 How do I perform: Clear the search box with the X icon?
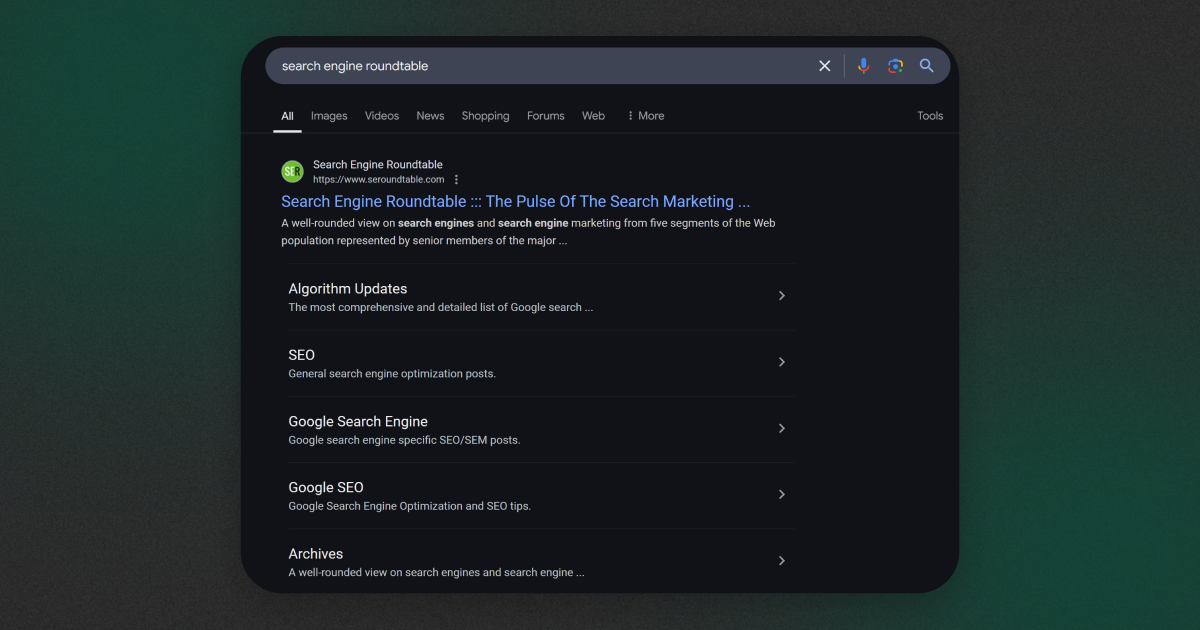(825, 66)
